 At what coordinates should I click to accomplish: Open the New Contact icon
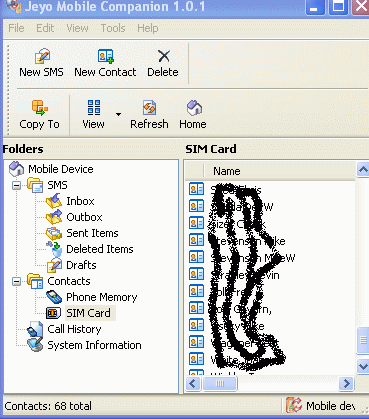click(106, 56)
